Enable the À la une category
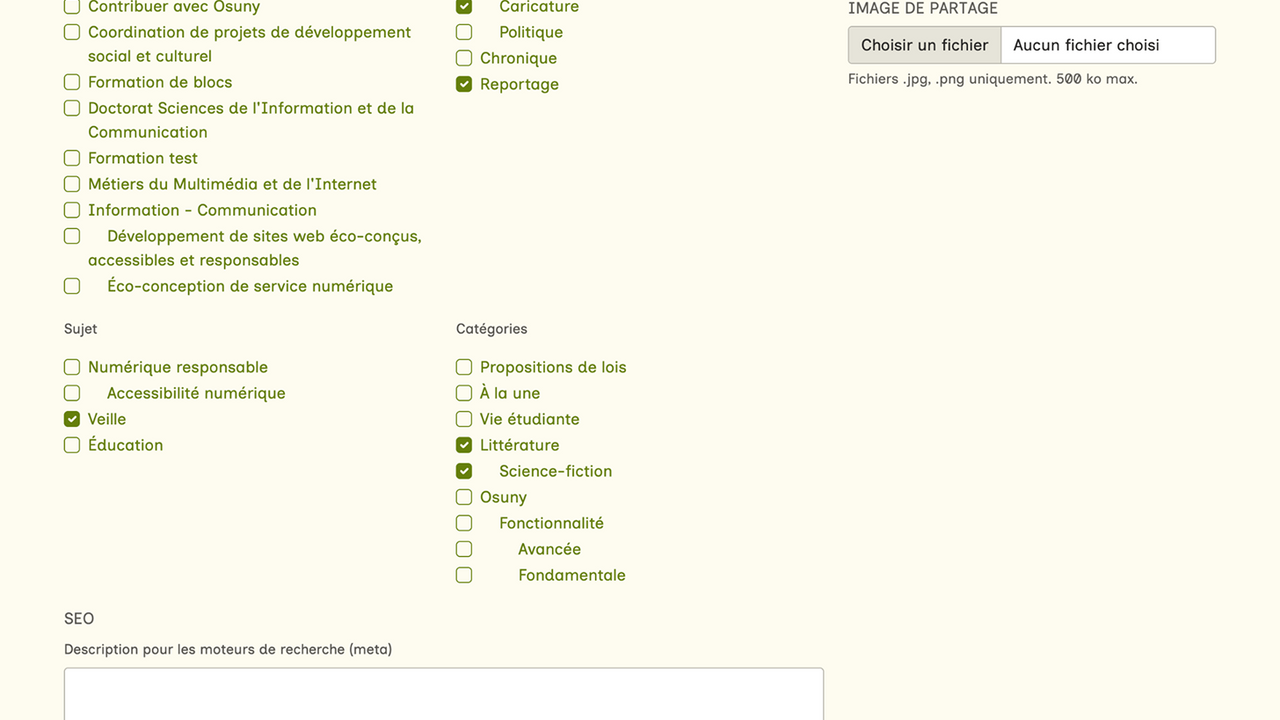Viewport: 1280px width, 720px height. (464, 393)
